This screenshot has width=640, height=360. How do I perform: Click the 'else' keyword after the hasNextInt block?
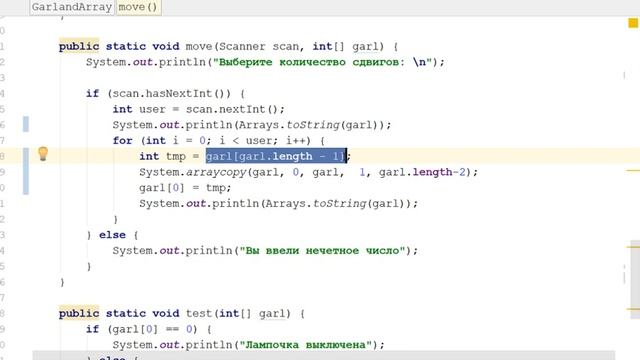pos(112,235)
